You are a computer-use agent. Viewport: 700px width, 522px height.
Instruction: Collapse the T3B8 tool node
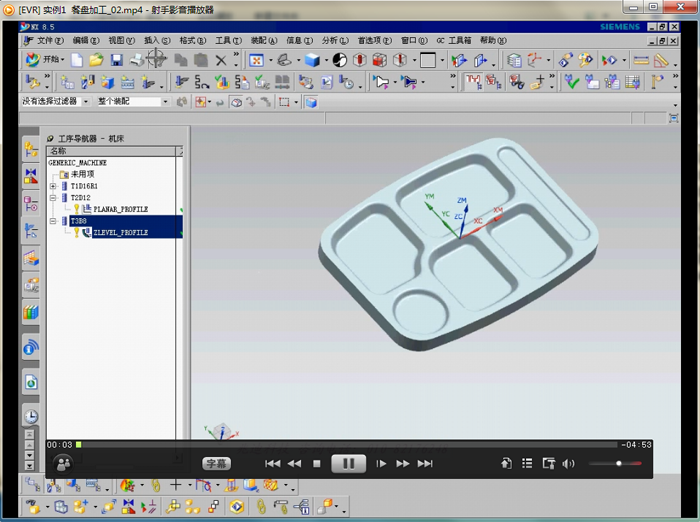pos(53,221)
